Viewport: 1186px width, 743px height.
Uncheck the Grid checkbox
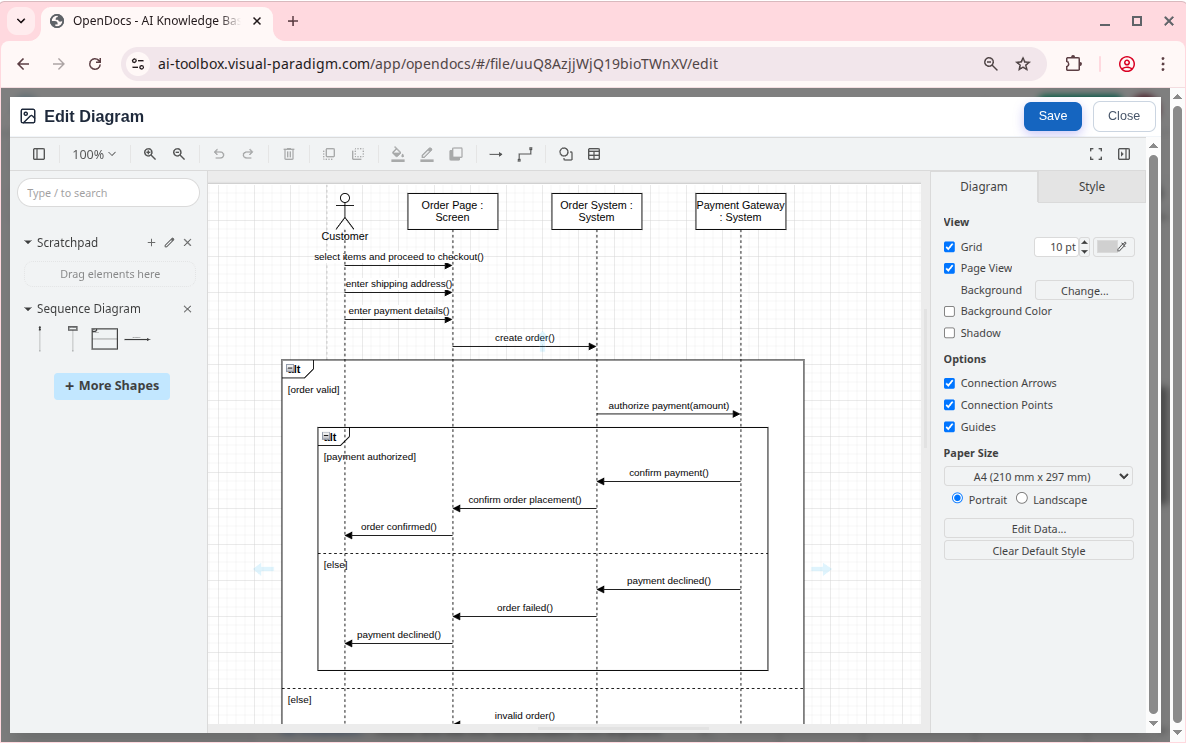pyautogui.click(x=950, y=247)
